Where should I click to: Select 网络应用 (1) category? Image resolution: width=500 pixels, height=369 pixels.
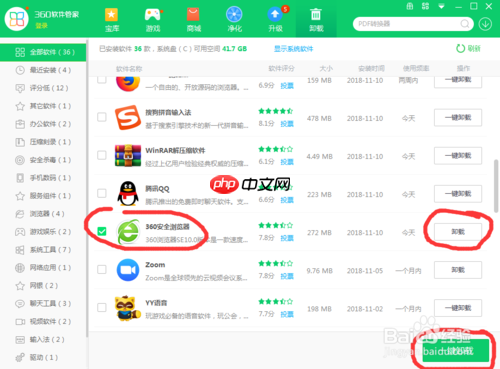coord(43,268)
